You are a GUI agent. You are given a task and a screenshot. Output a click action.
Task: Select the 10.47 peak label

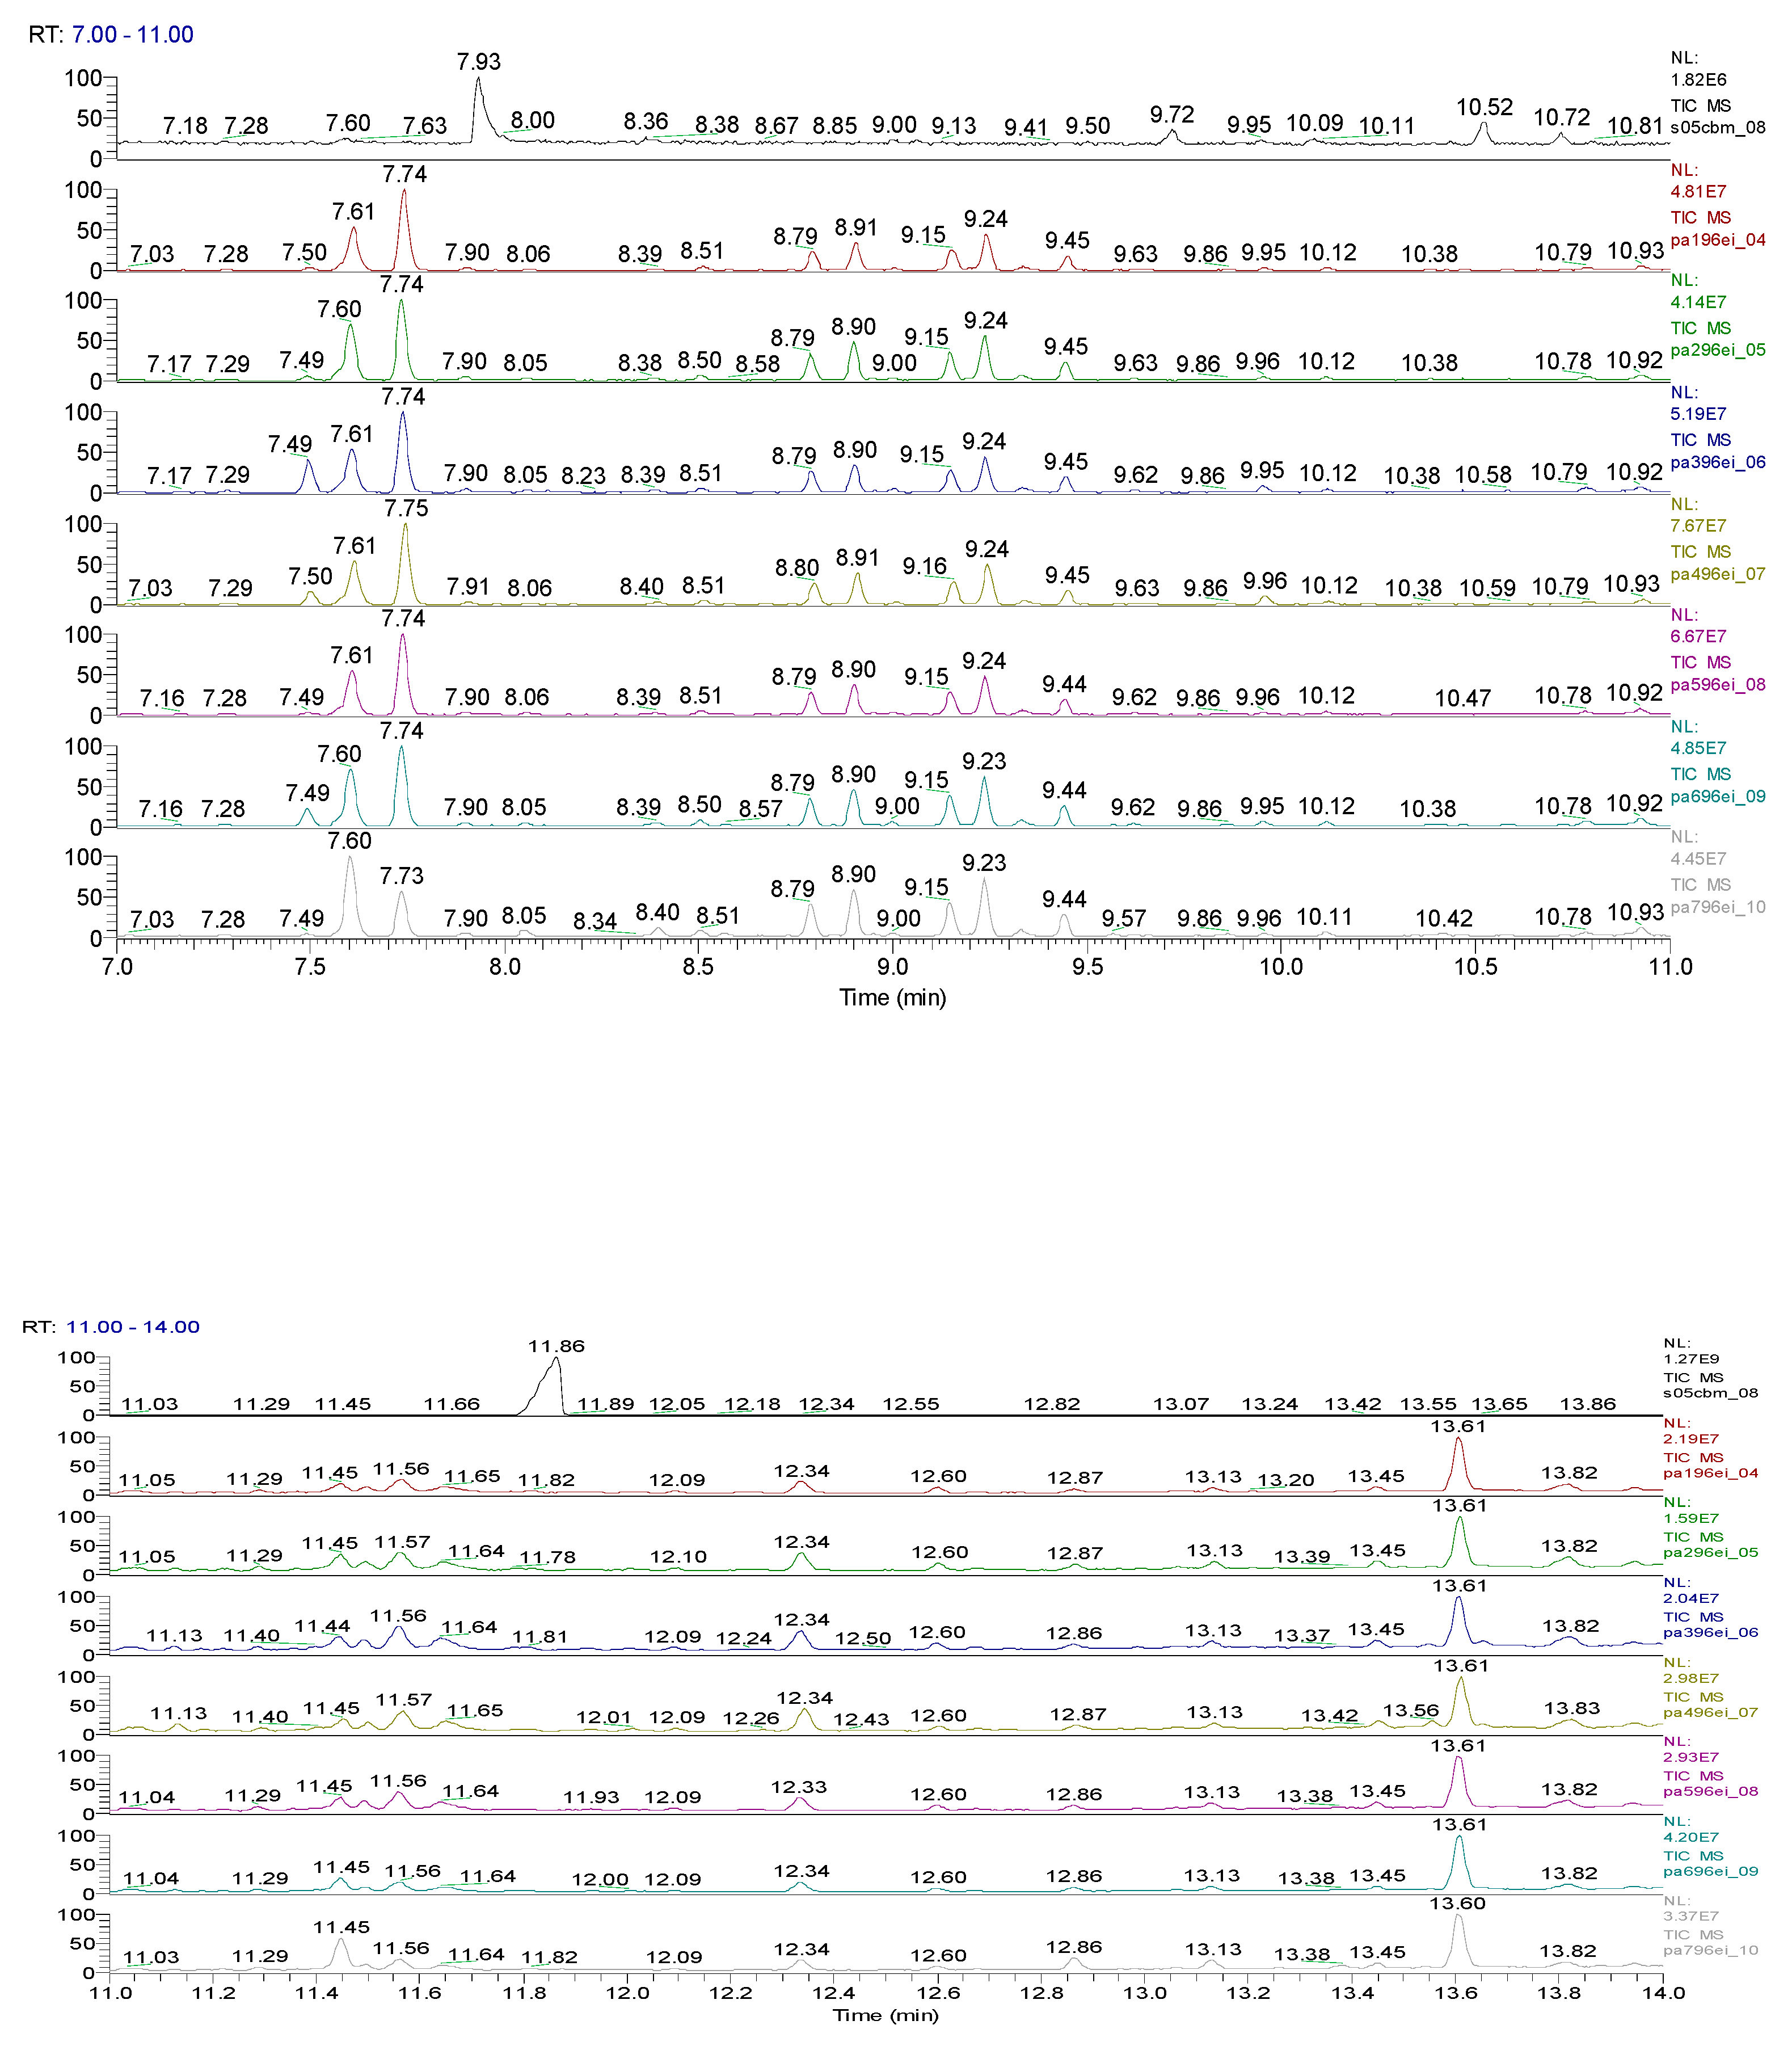[1463, 699]
